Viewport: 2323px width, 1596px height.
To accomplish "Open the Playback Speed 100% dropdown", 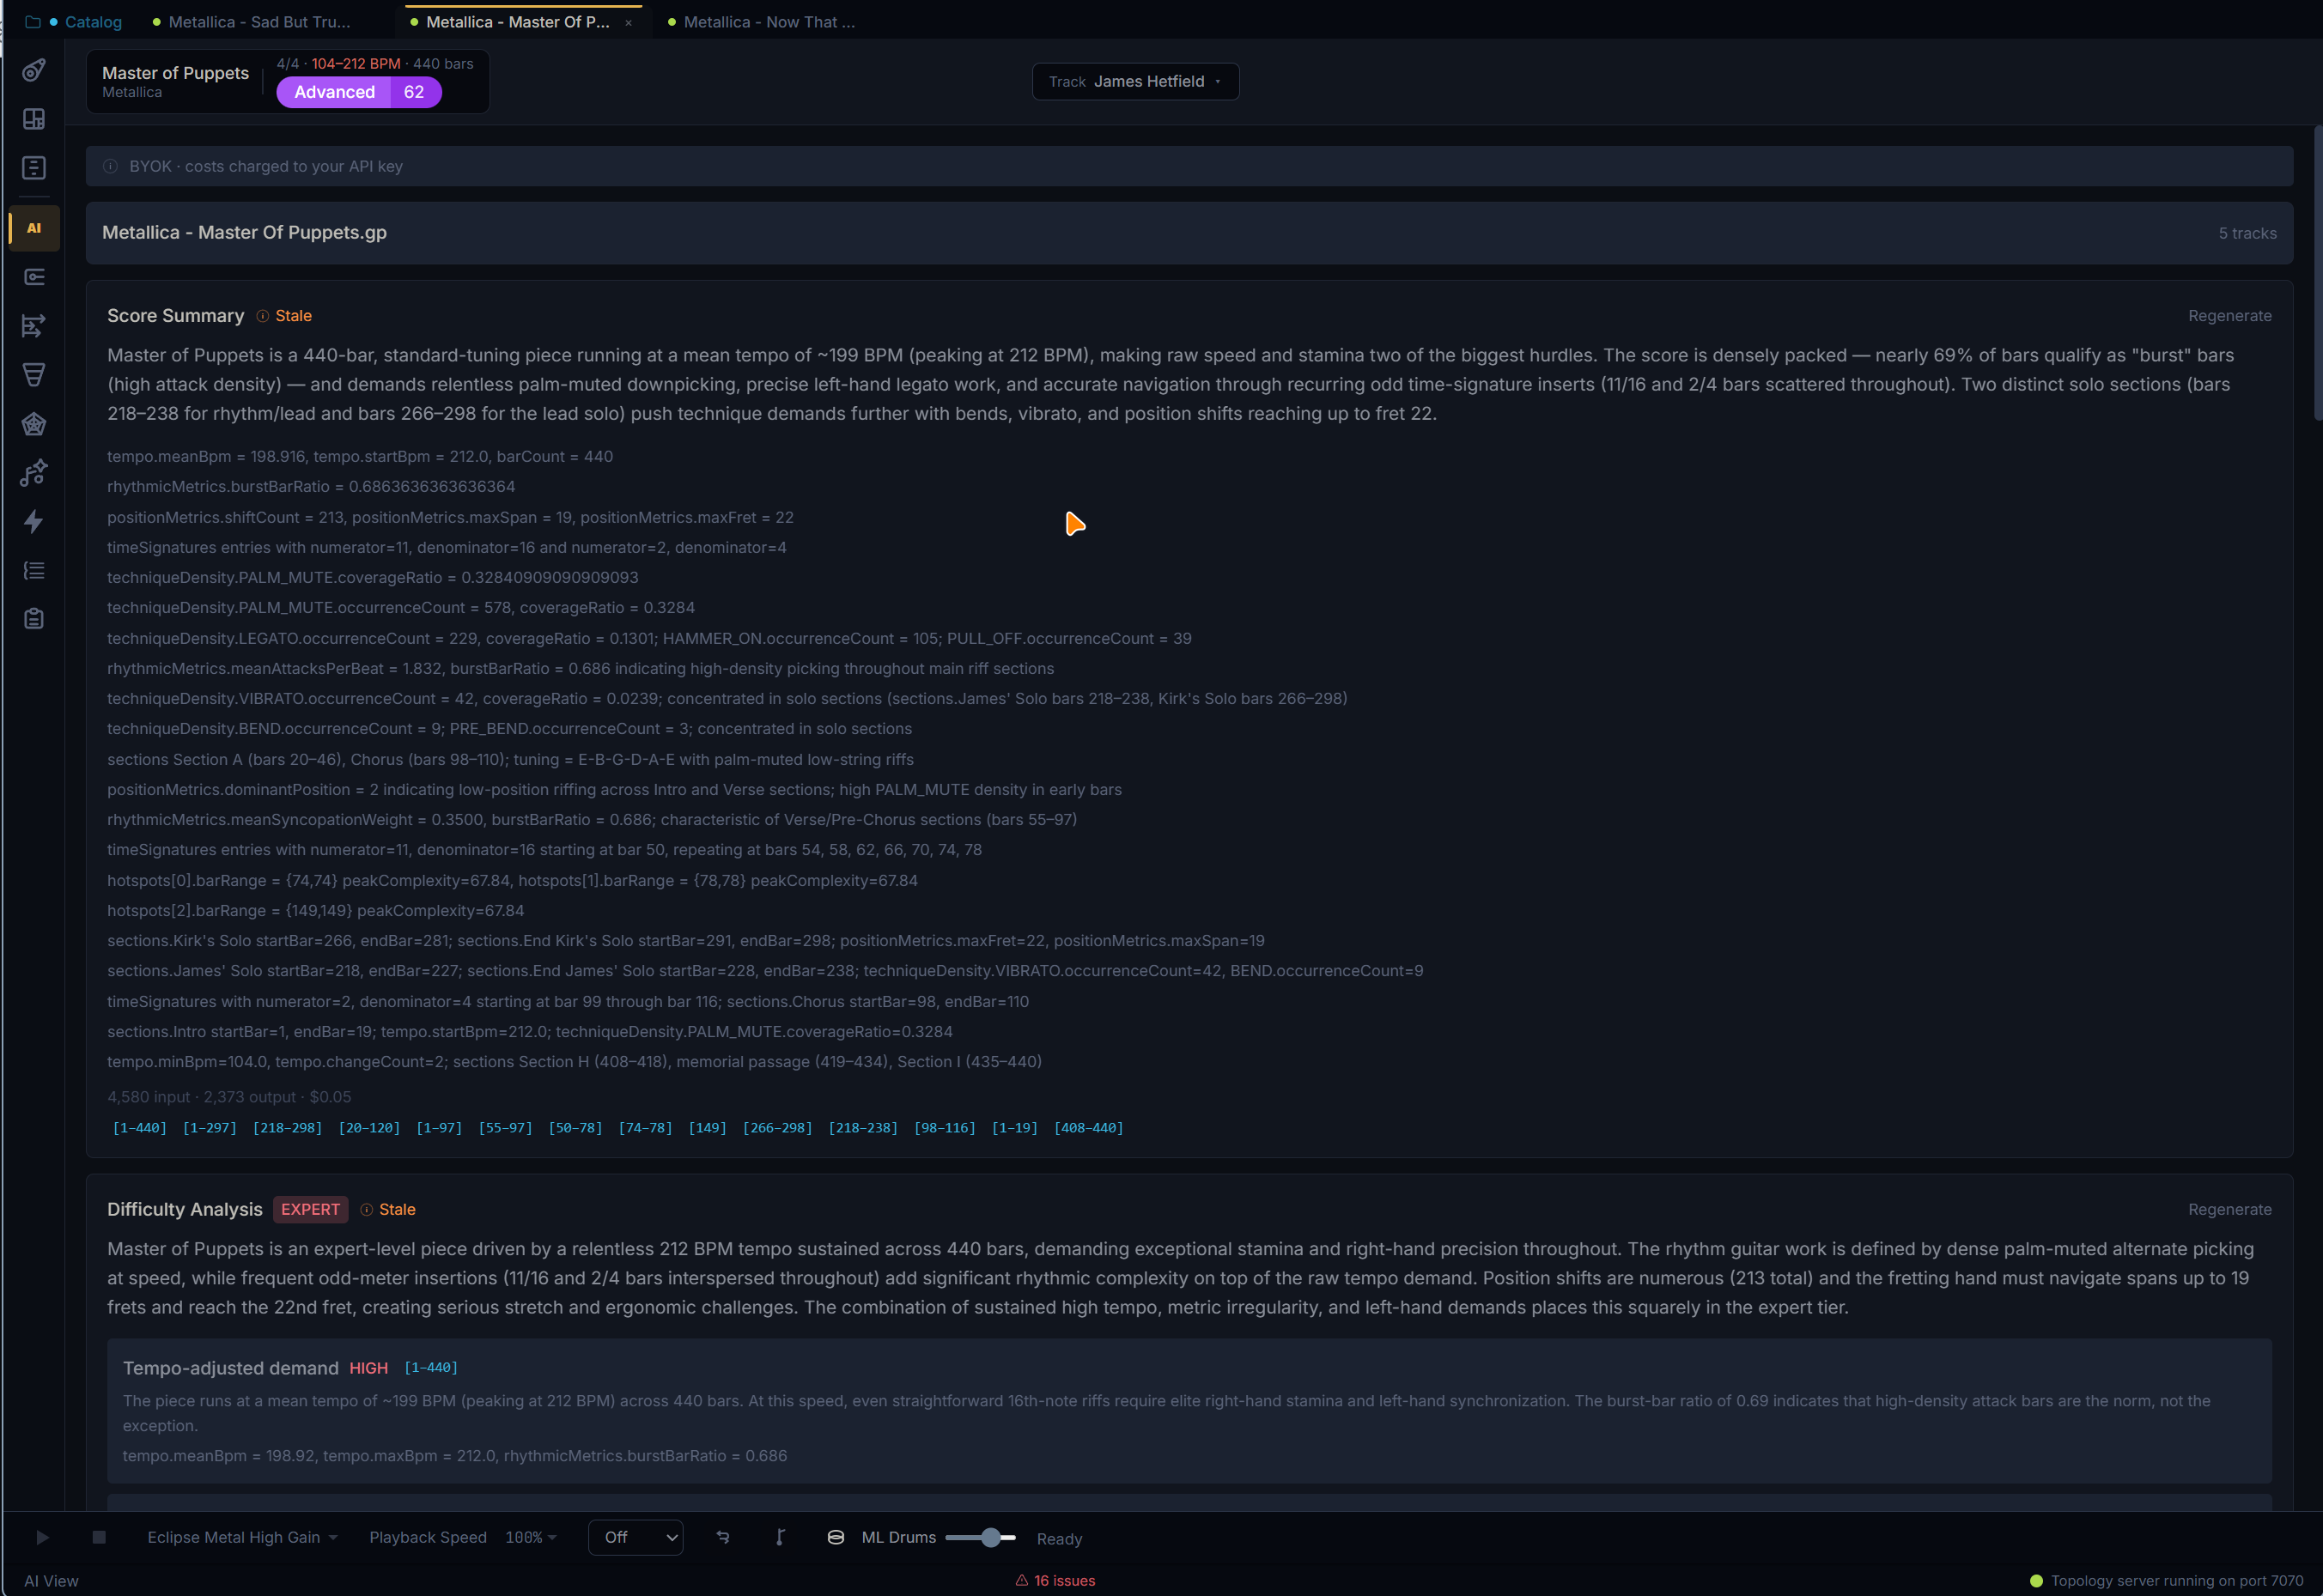I will pyautogui.click(x=531, y=1538).
